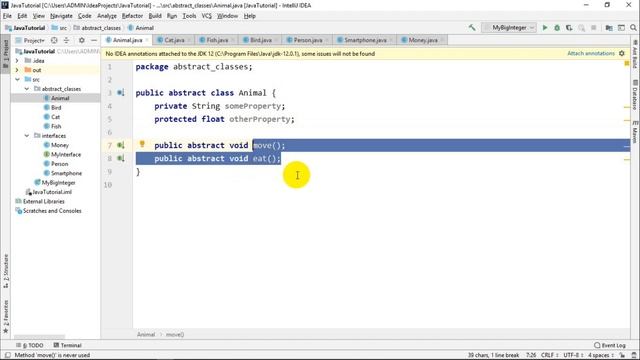
Task: Expand the out folder arrow
Action: click(x=17, y=70)
